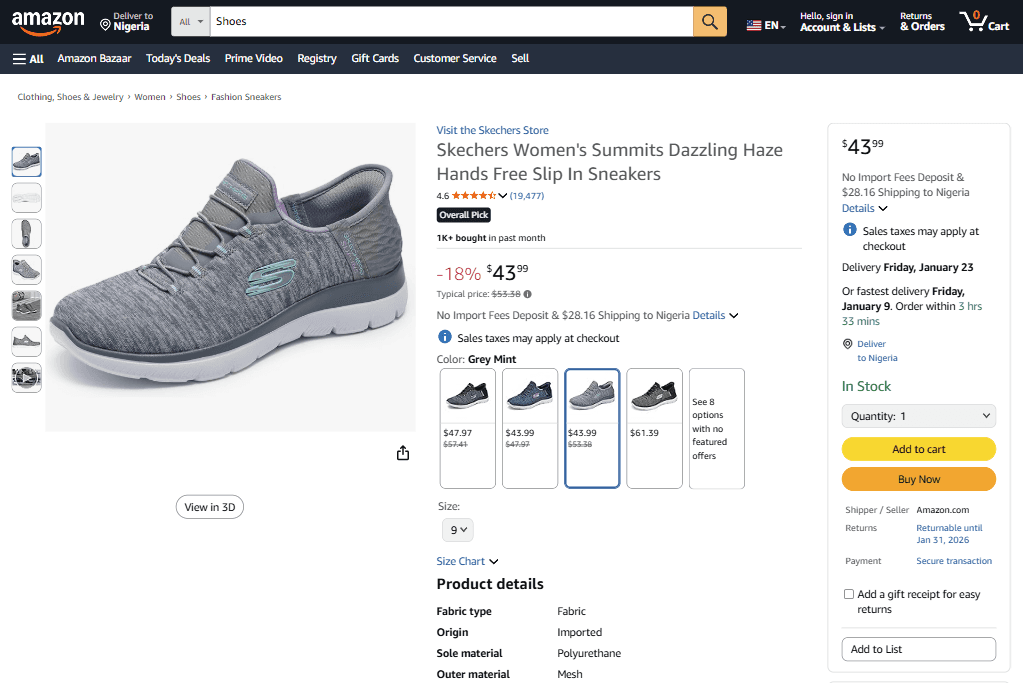Select the Grey Mint color swatch
This screenshot has height=683, width=1023.
[592, 428]
